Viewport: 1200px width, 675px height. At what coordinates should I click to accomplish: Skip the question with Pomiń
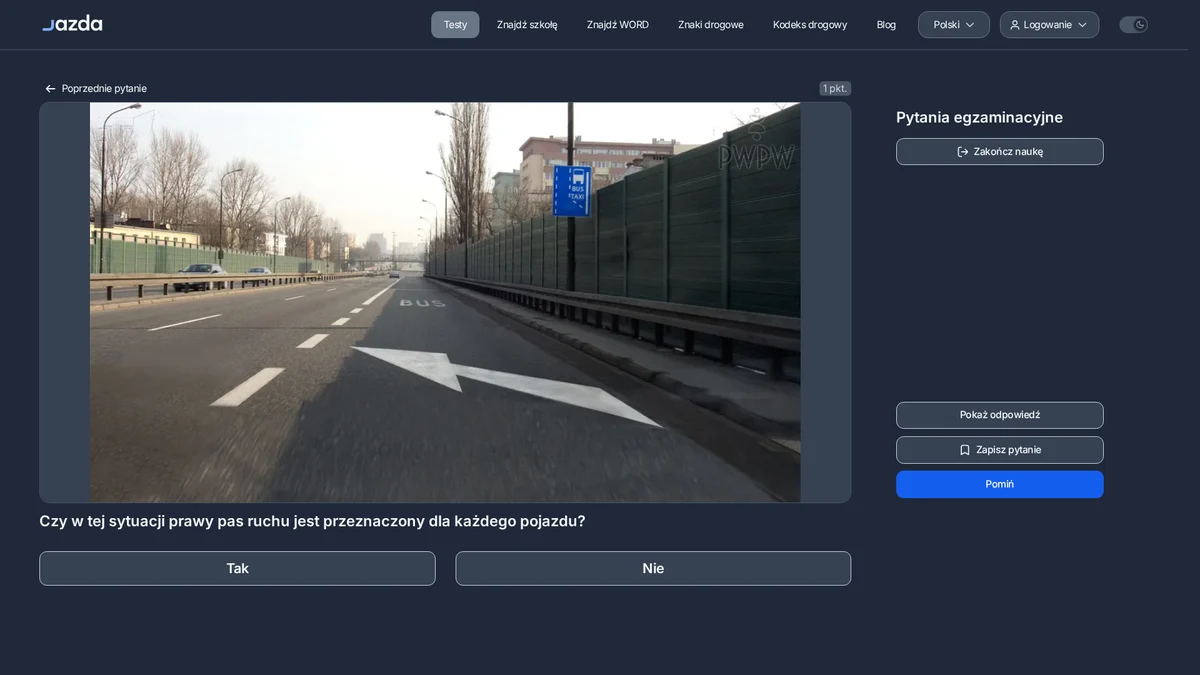tap(1000, 484)
